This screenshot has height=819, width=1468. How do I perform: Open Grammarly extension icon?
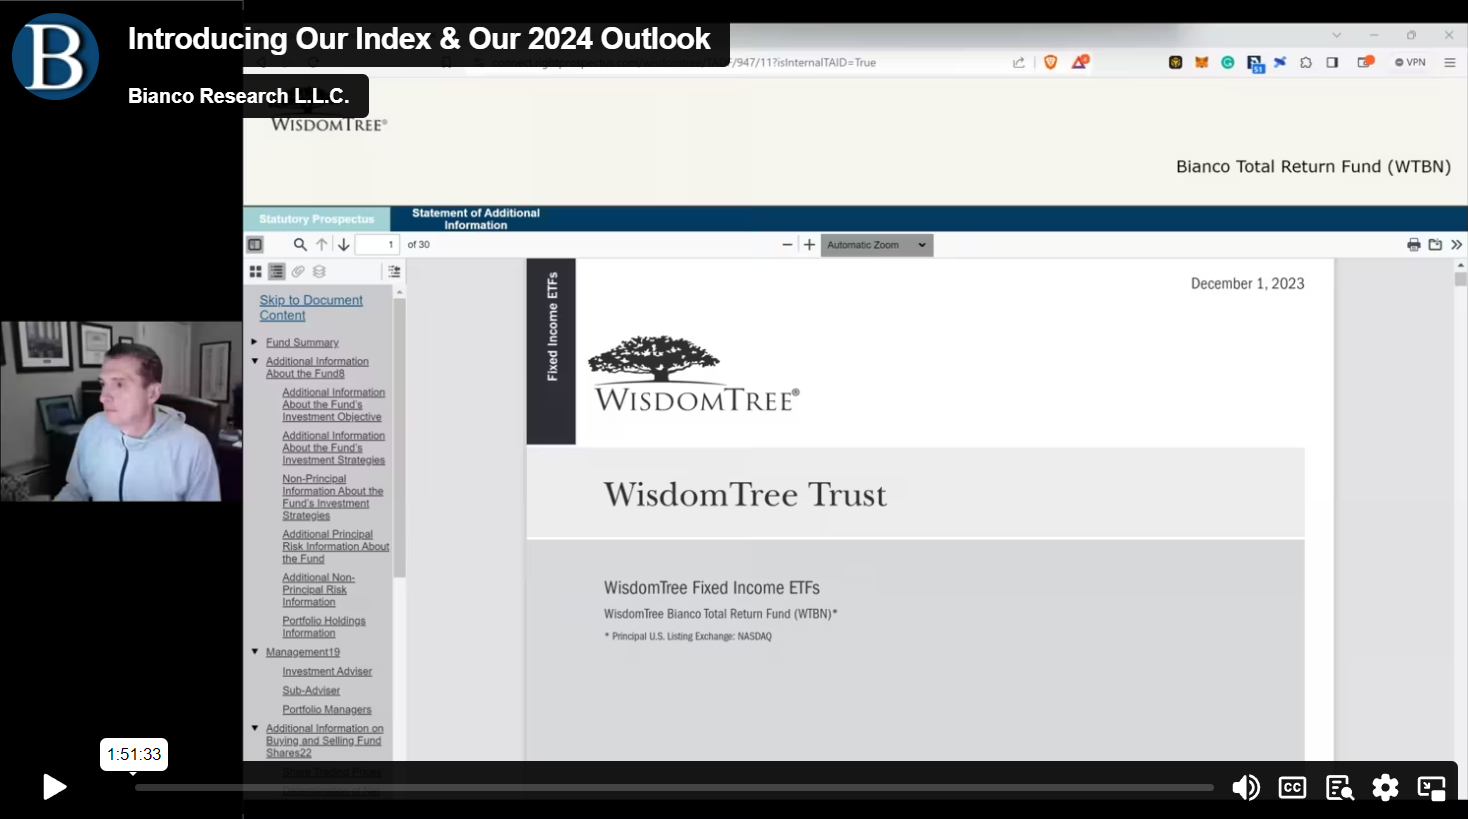[x=1227, y=62]
